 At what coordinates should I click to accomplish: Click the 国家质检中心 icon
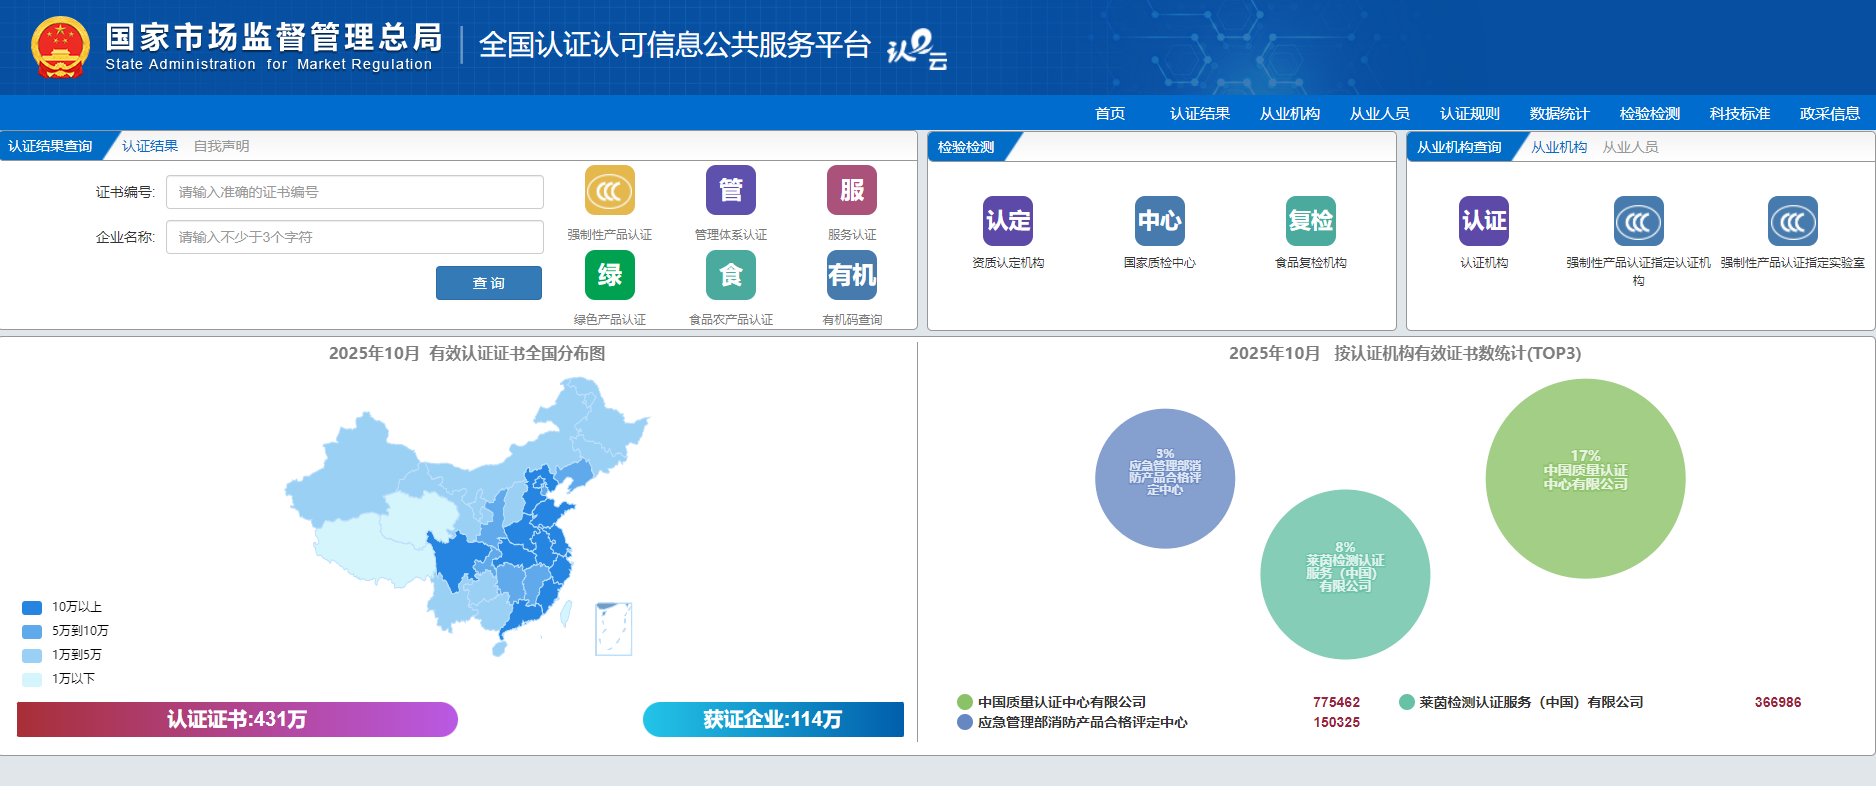click(1159, 221)
